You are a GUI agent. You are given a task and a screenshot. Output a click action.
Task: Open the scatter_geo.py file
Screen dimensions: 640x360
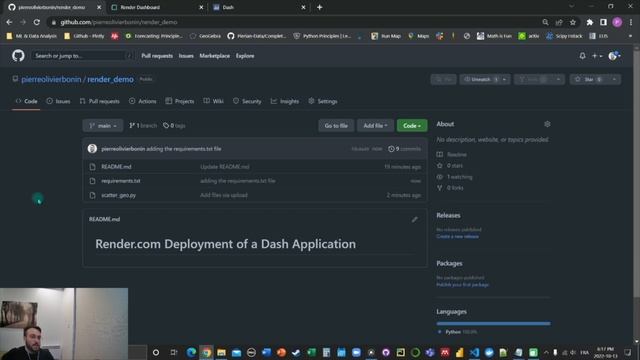119,196
